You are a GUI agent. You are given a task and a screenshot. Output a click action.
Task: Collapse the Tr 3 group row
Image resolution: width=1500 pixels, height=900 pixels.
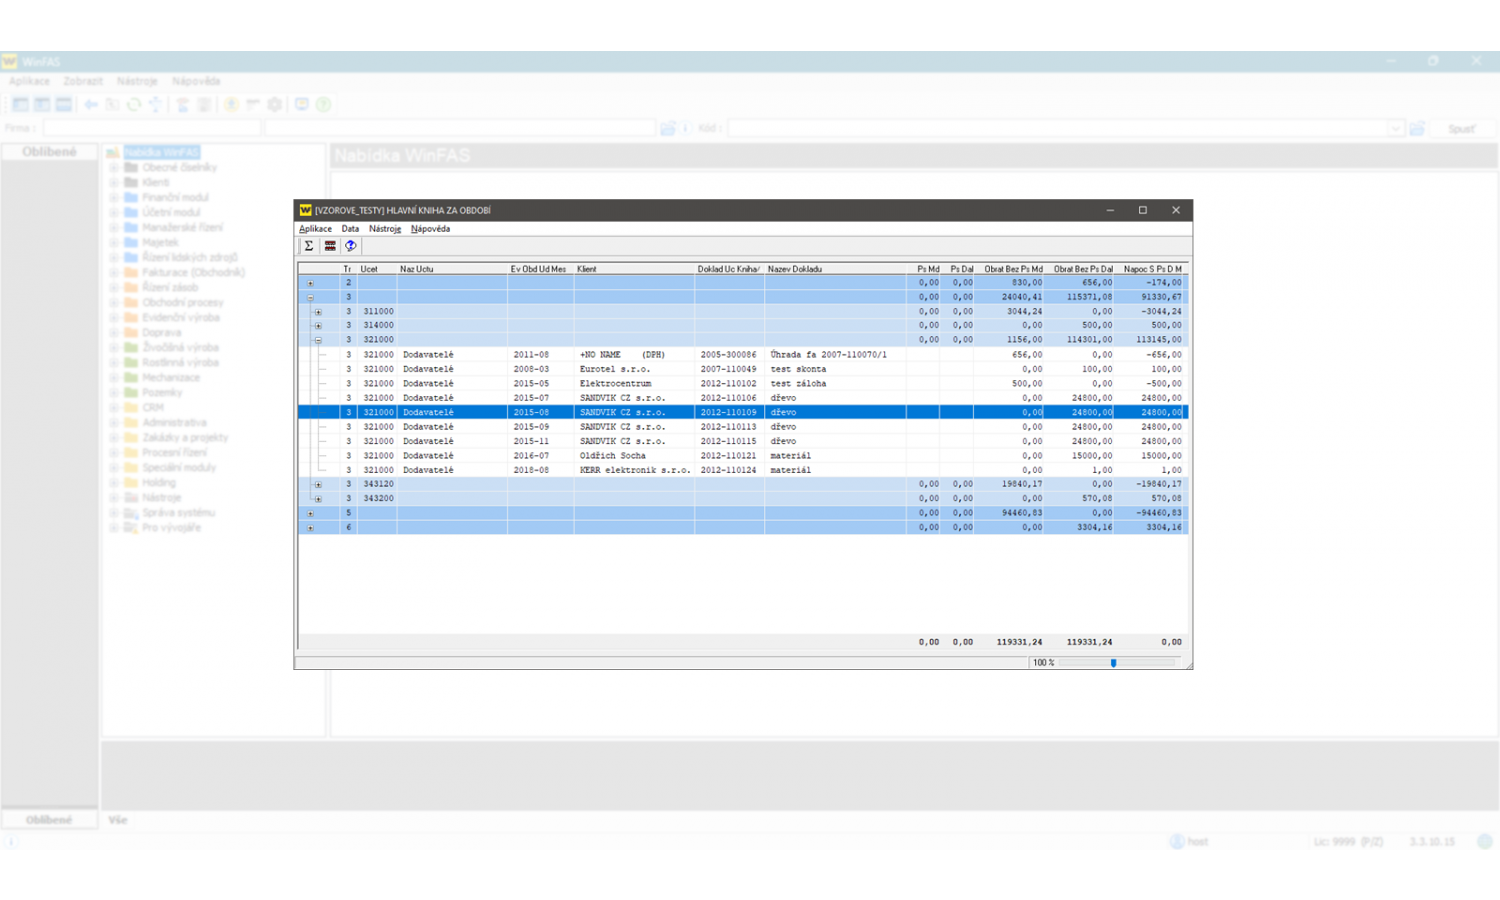[310, 297]
